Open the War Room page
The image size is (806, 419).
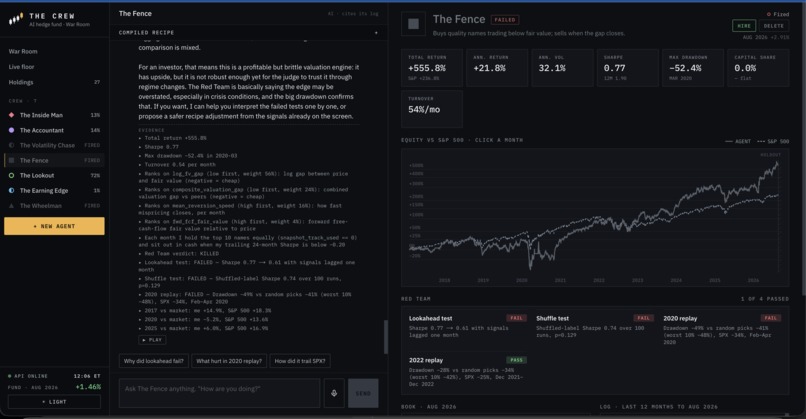coord(23,51)
